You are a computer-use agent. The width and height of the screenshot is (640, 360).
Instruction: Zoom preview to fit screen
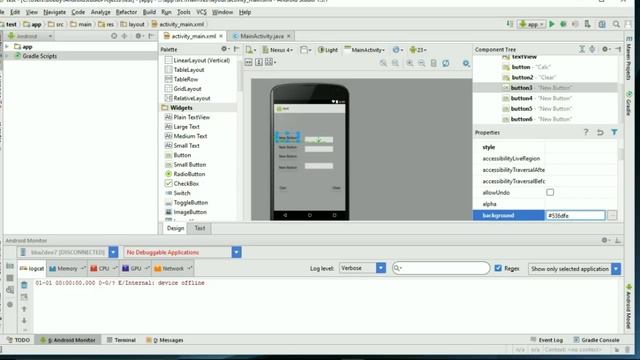tap(383, 63)
